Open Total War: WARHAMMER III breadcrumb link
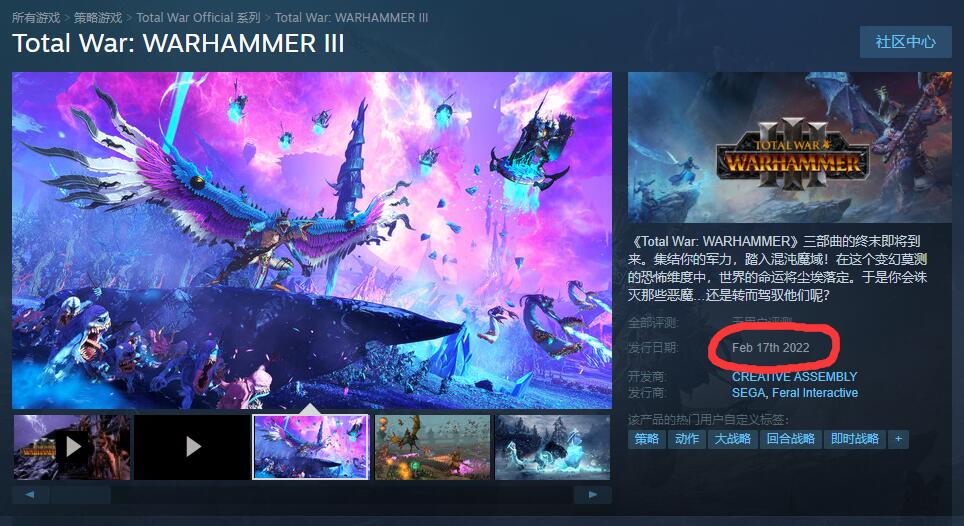 (351, 18)
